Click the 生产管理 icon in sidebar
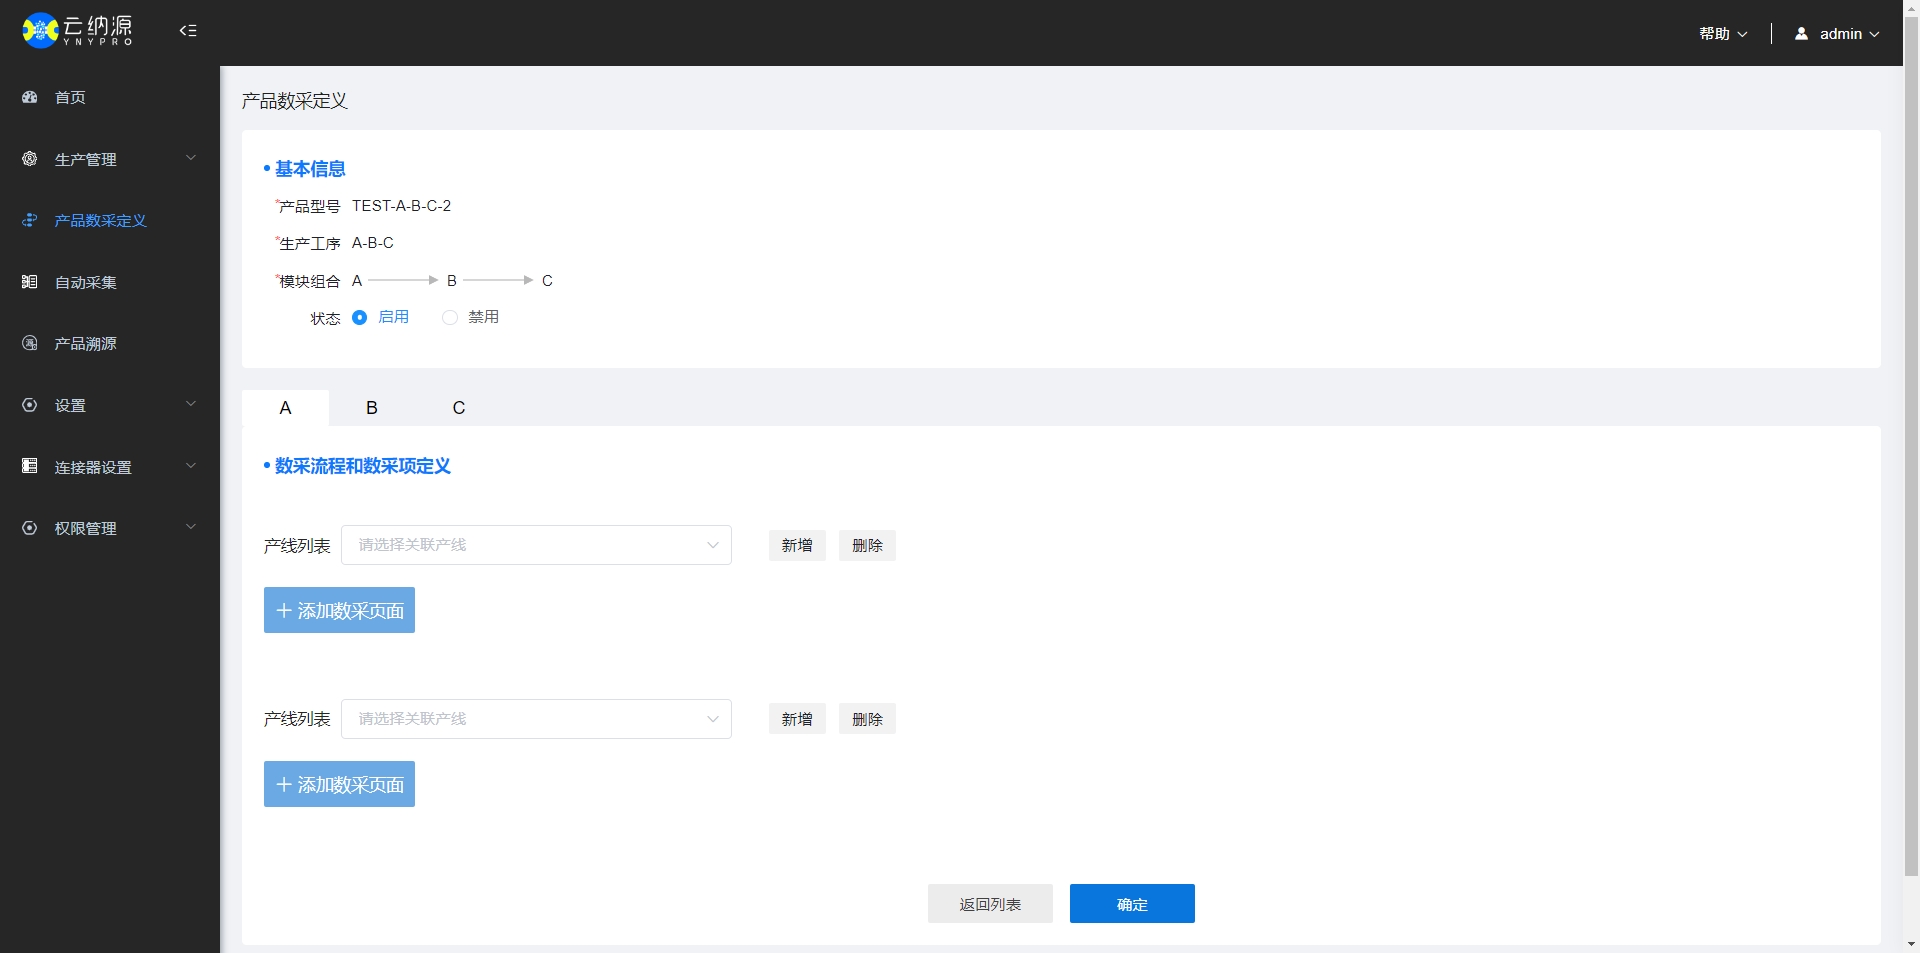This screenshot has width=1920, height=953. (x=30, y=159)
